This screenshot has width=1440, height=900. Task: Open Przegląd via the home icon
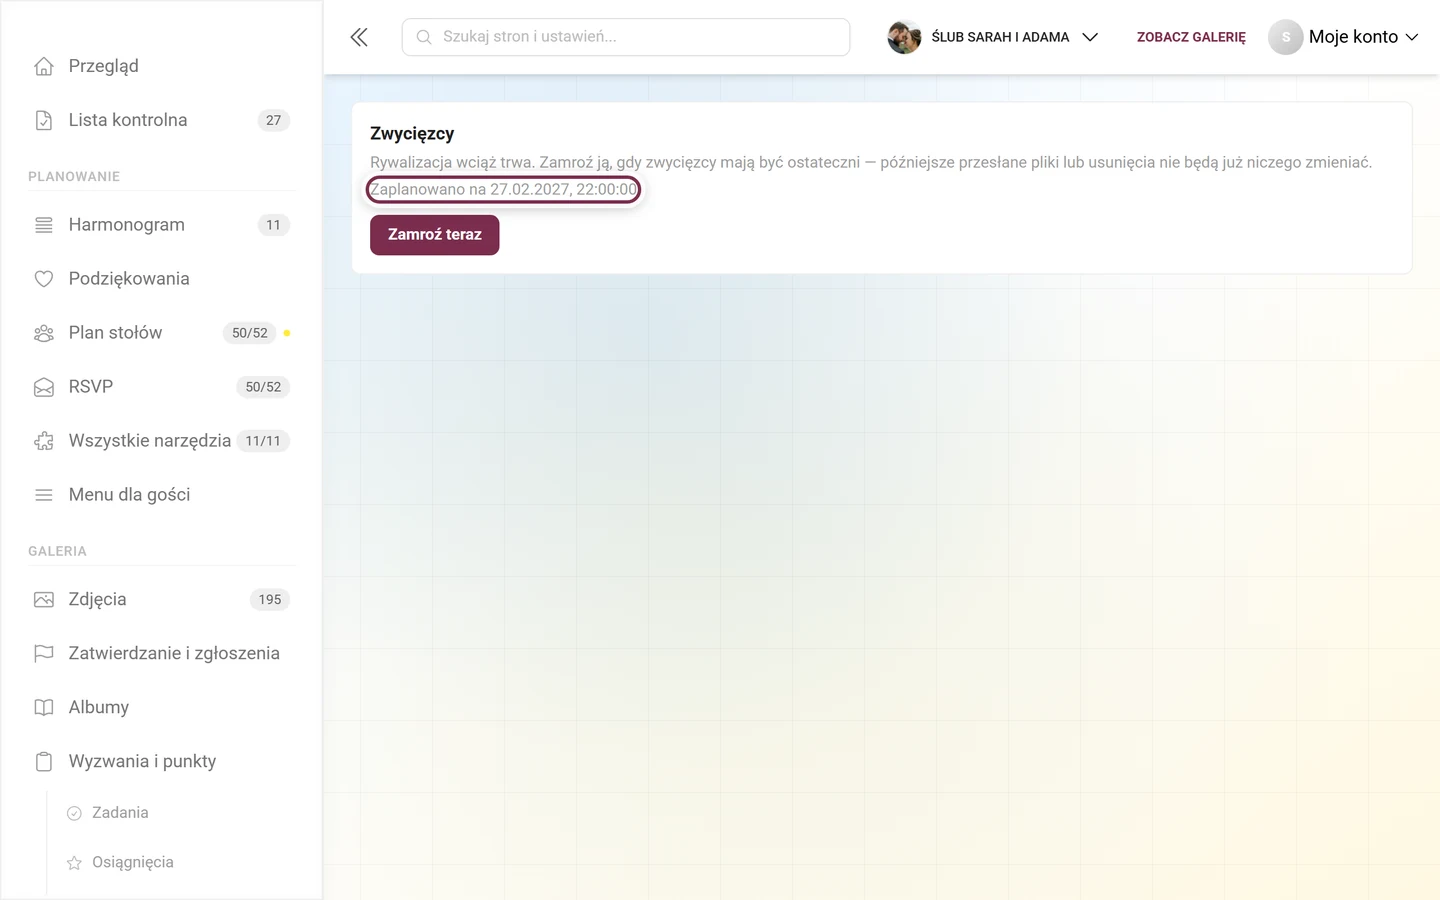click(x=44, y=66)
